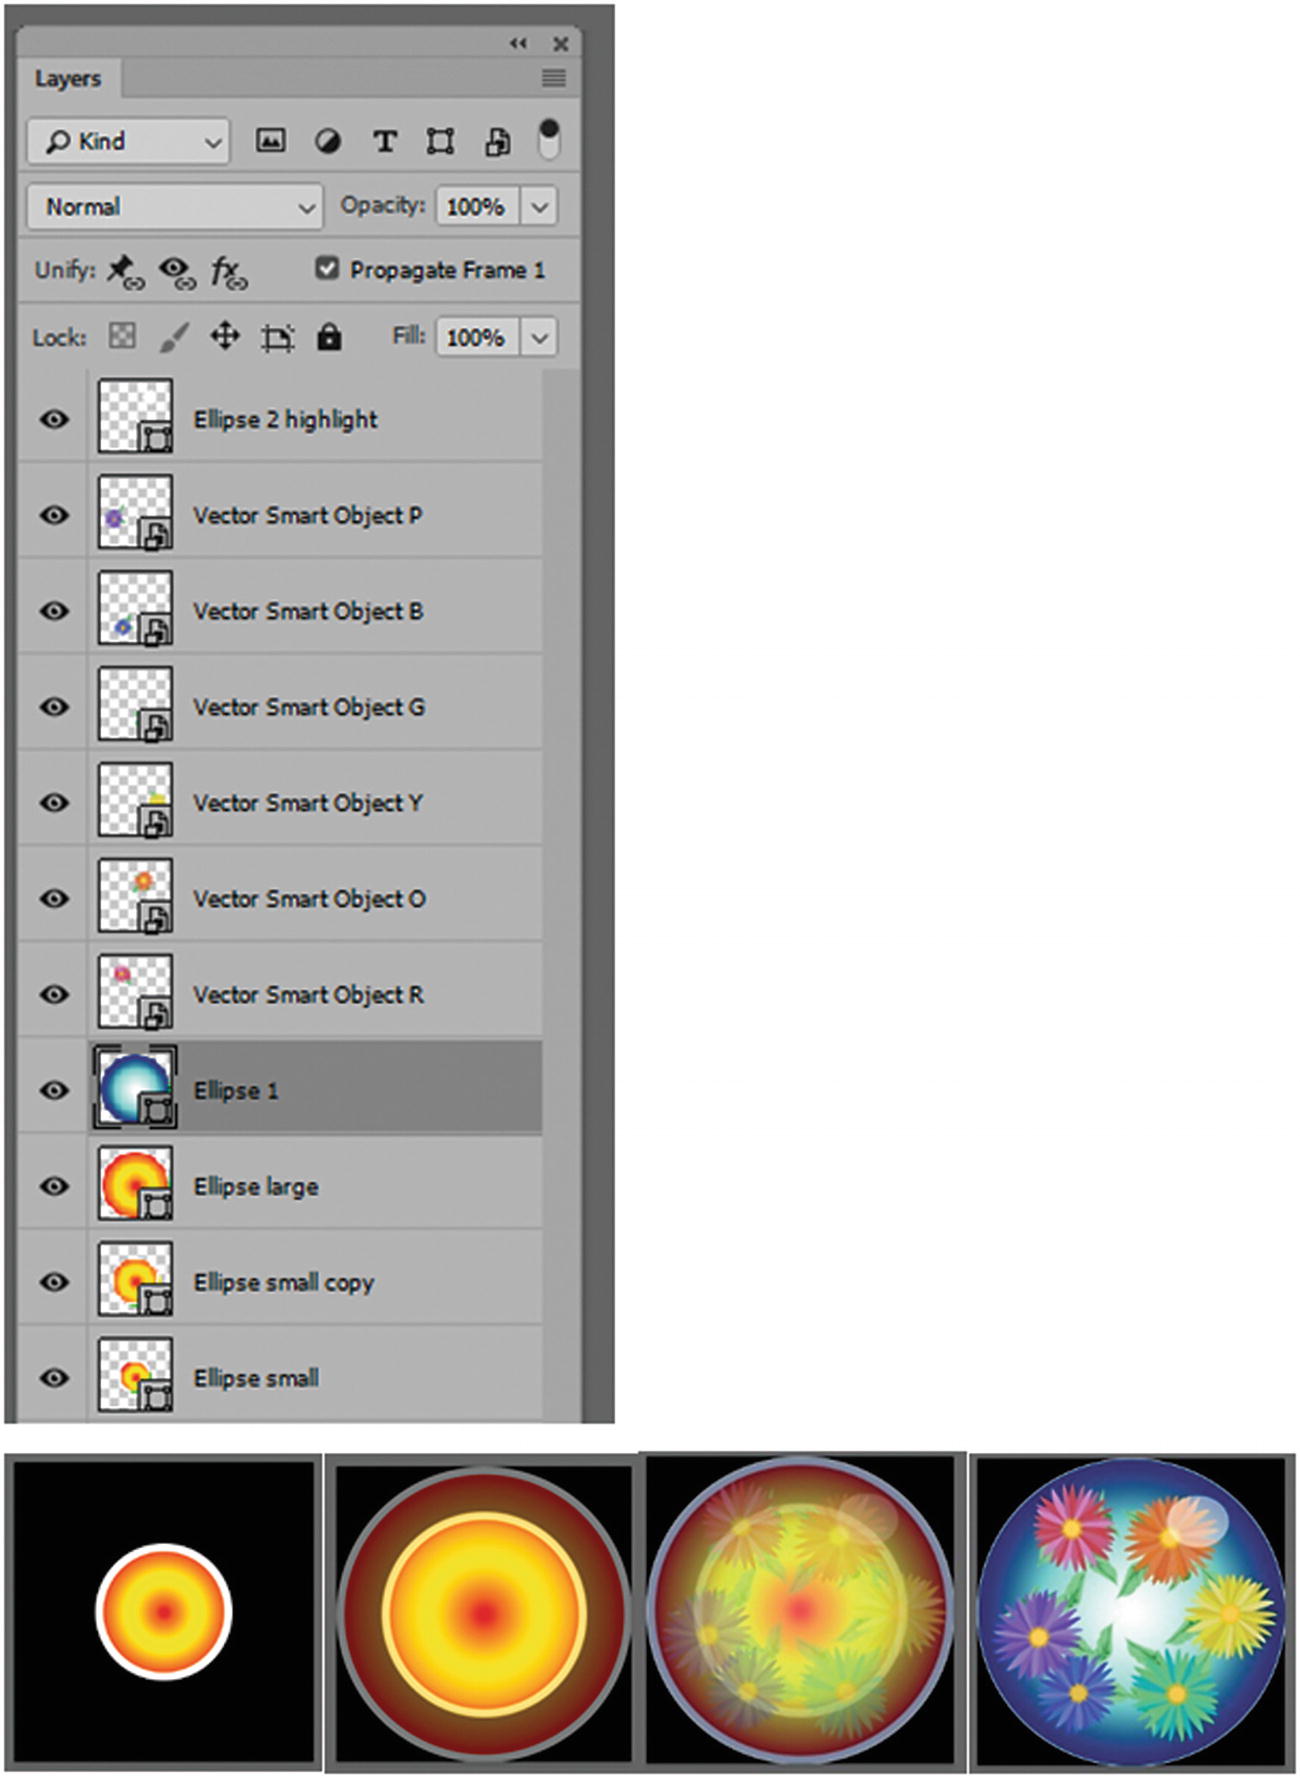Screen dimensions: 1300x1778
Task: Hide Ellipse 2 highlight layer
Action: point(54,419)
